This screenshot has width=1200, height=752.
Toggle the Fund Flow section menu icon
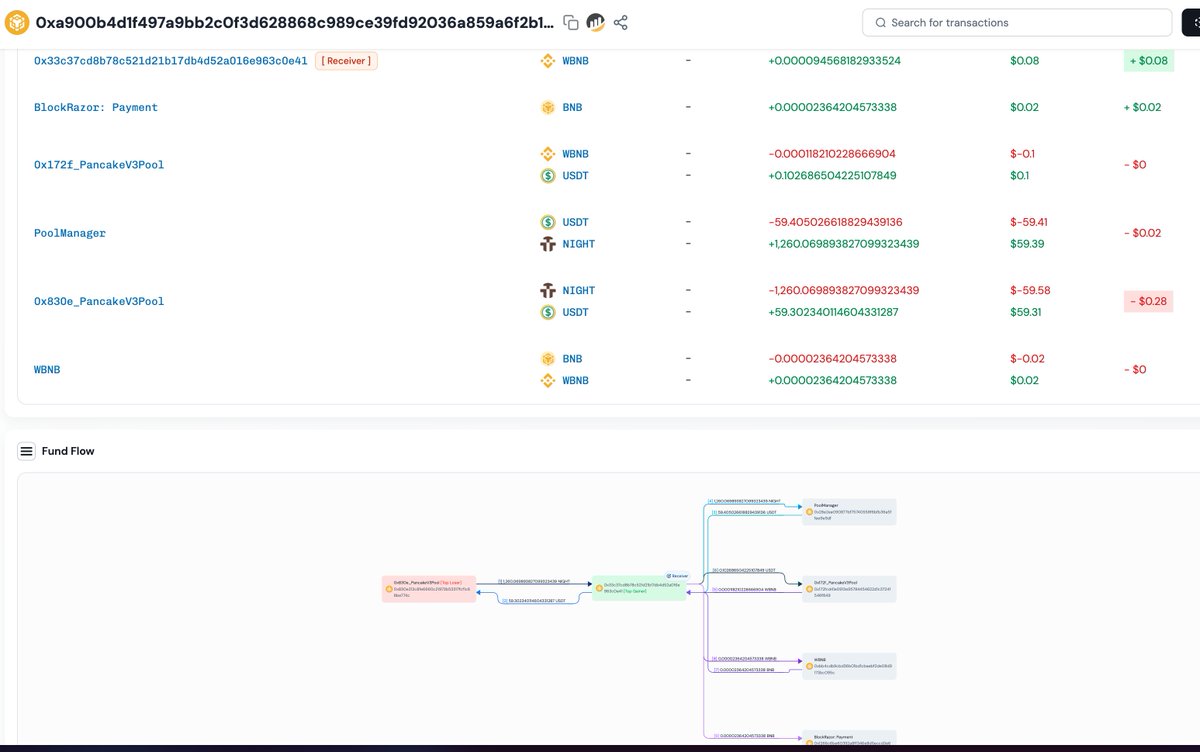click(x=27, y=451)
